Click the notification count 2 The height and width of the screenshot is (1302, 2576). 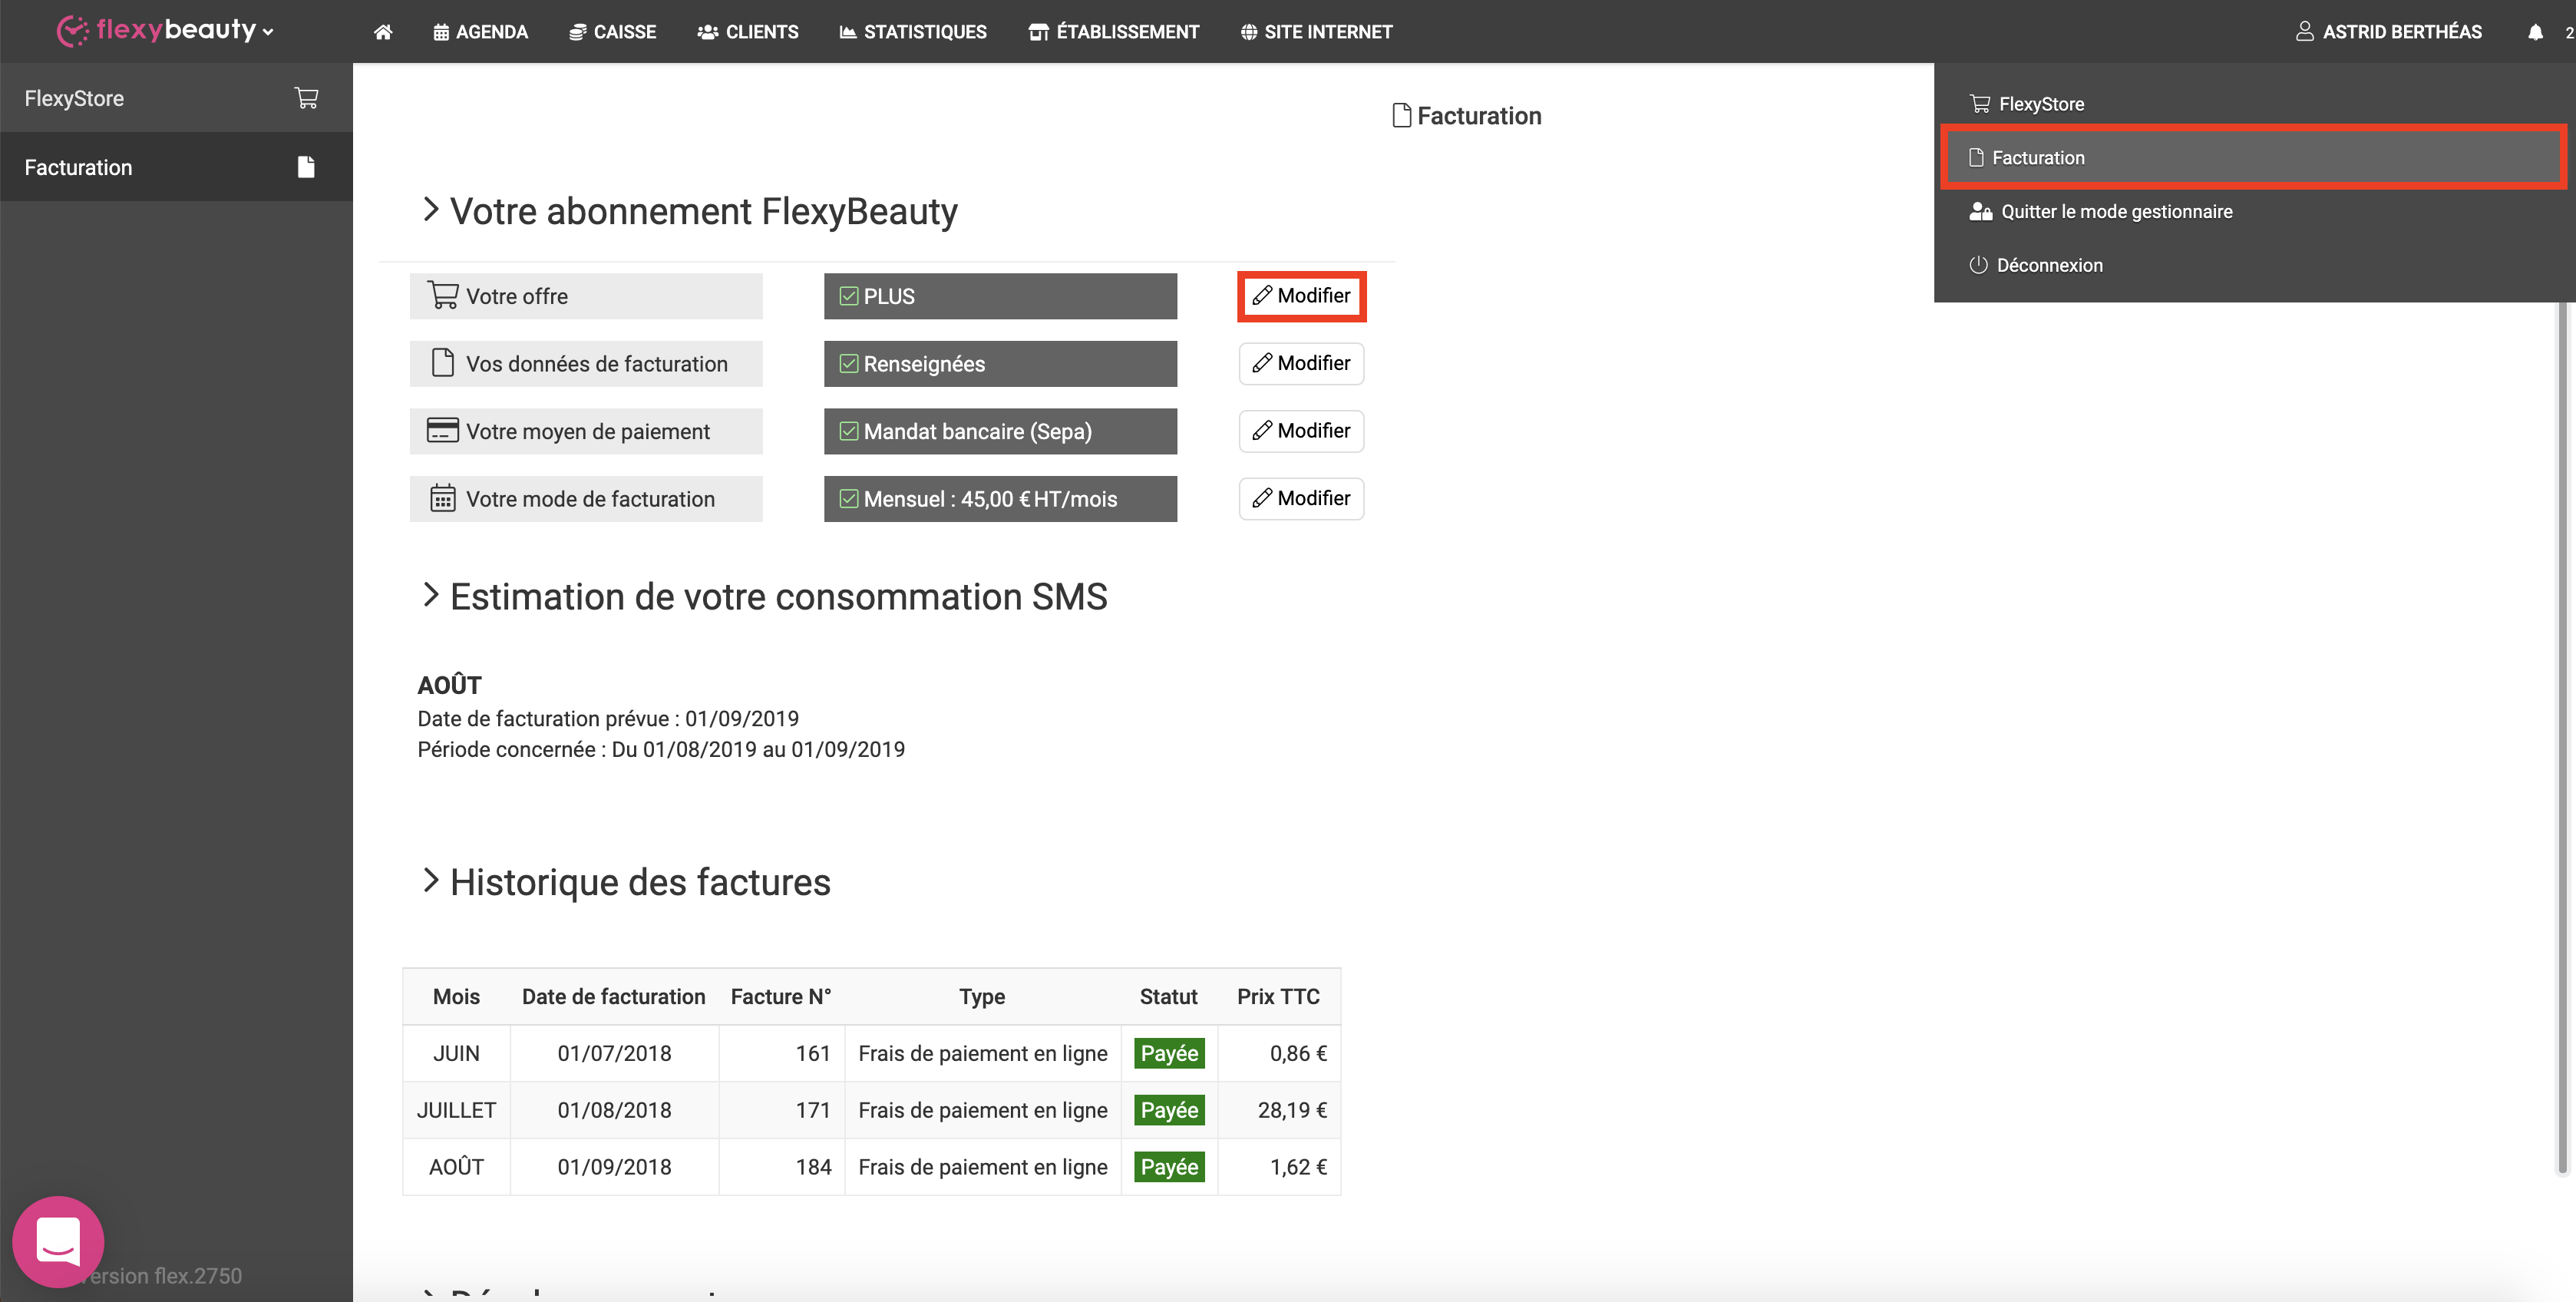click(2568, 32)
